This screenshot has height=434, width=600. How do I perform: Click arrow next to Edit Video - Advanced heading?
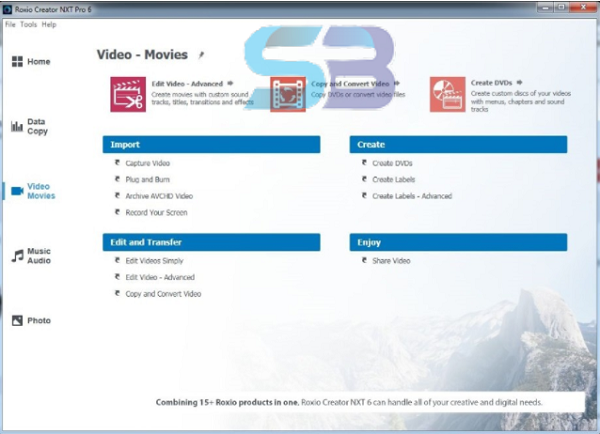[230, 83]
